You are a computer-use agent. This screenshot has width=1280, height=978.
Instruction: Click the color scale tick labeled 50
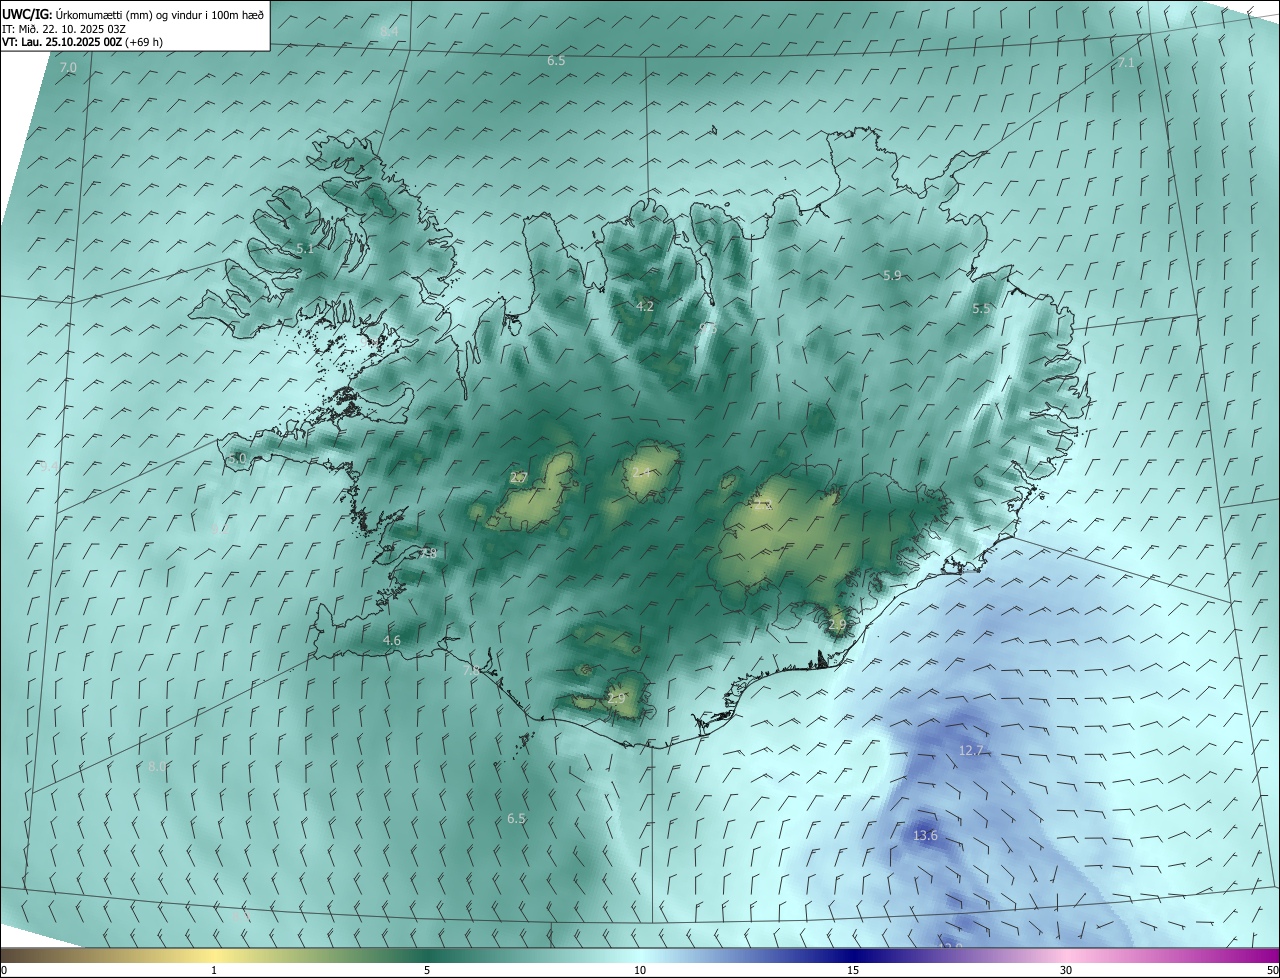[1273, 970]
